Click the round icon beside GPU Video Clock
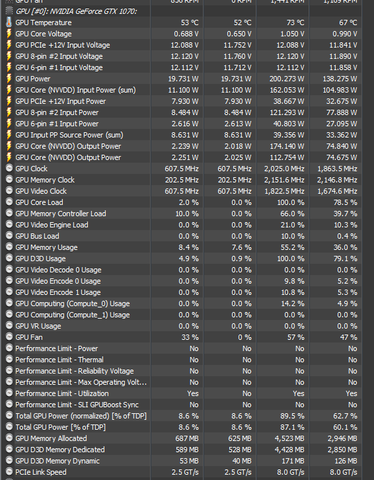The height and width of the screenshot is (480, 374). tap(9, 191)
